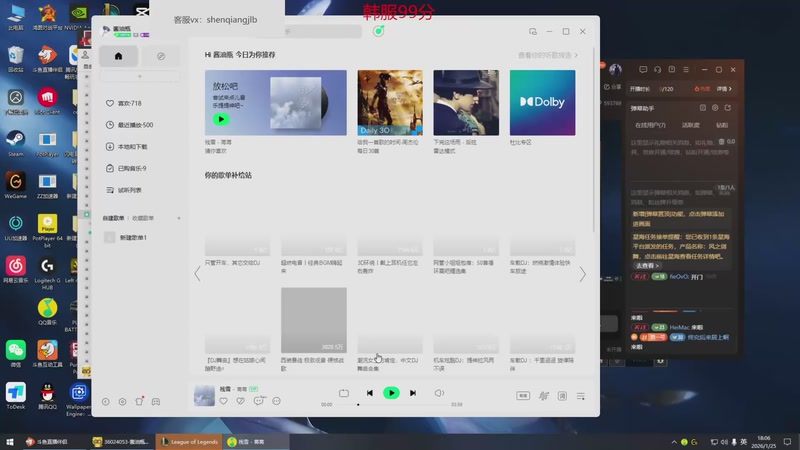Show hidden tray icons with the up arrow
The image size is (800, 450).
click(674, 442)
